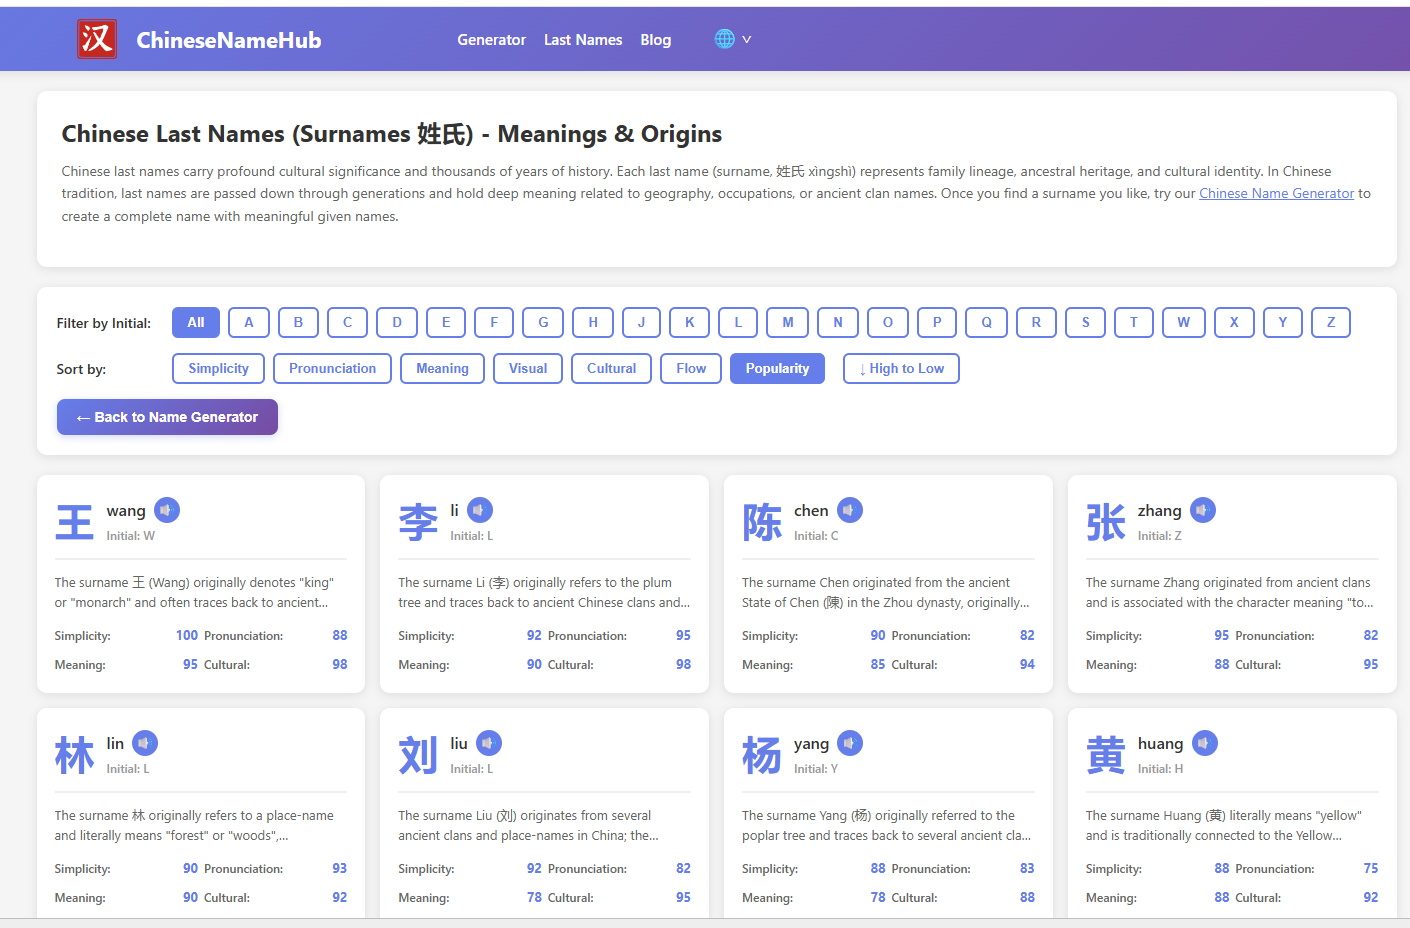
Task: Switch sorting to Cultural scores
Action: [x=611, y=368]
